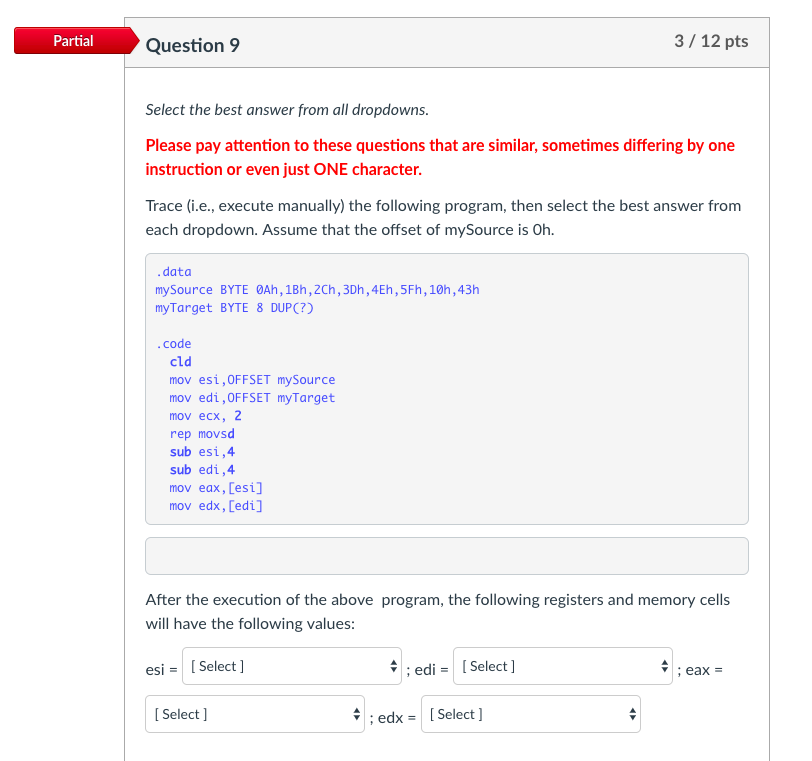Click the stepper arrows on the eax dropdown

coord(356,714)
